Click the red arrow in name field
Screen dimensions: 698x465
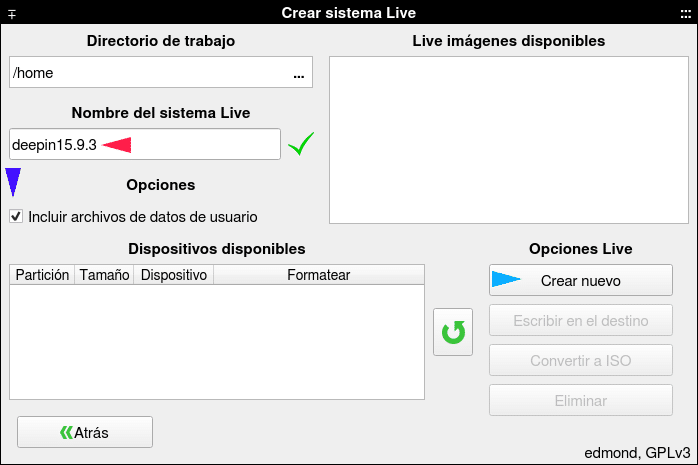pyautogui.click(x=117, y=145)
